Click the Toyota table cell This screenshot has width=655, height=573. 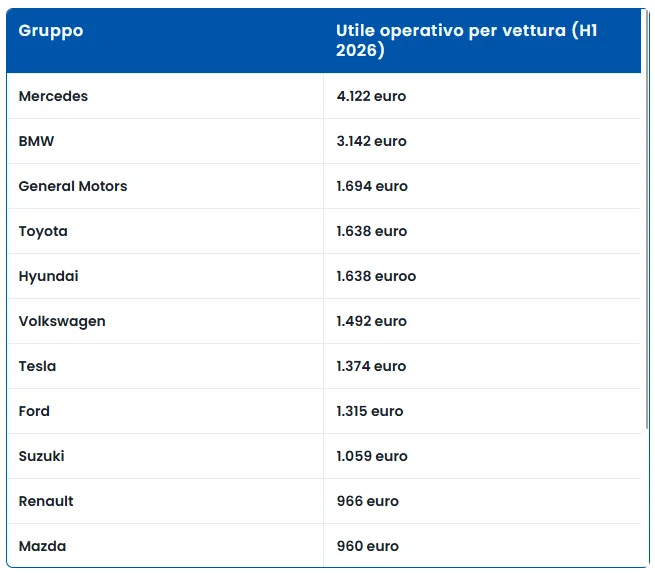pyautogui.click(x=43, y=231)
